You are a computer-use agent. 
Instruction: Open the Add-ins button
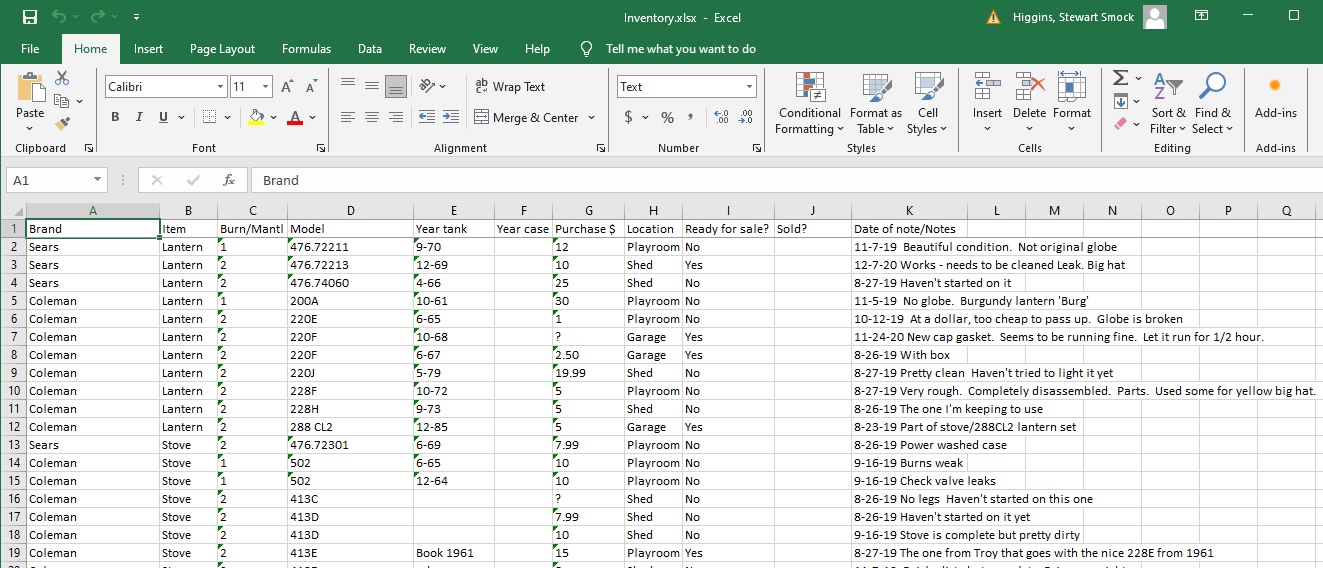[1275, 98]
